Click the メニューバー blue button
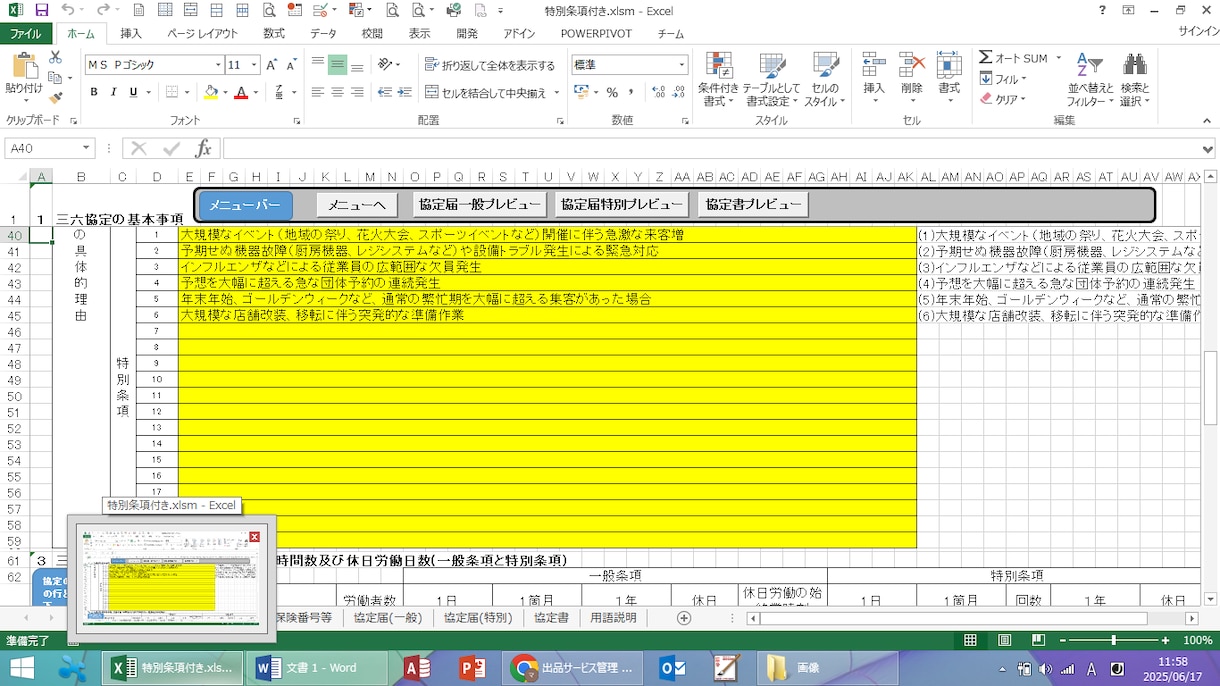The height and width of the screenshot is (686, 1220). click(246, 205)
